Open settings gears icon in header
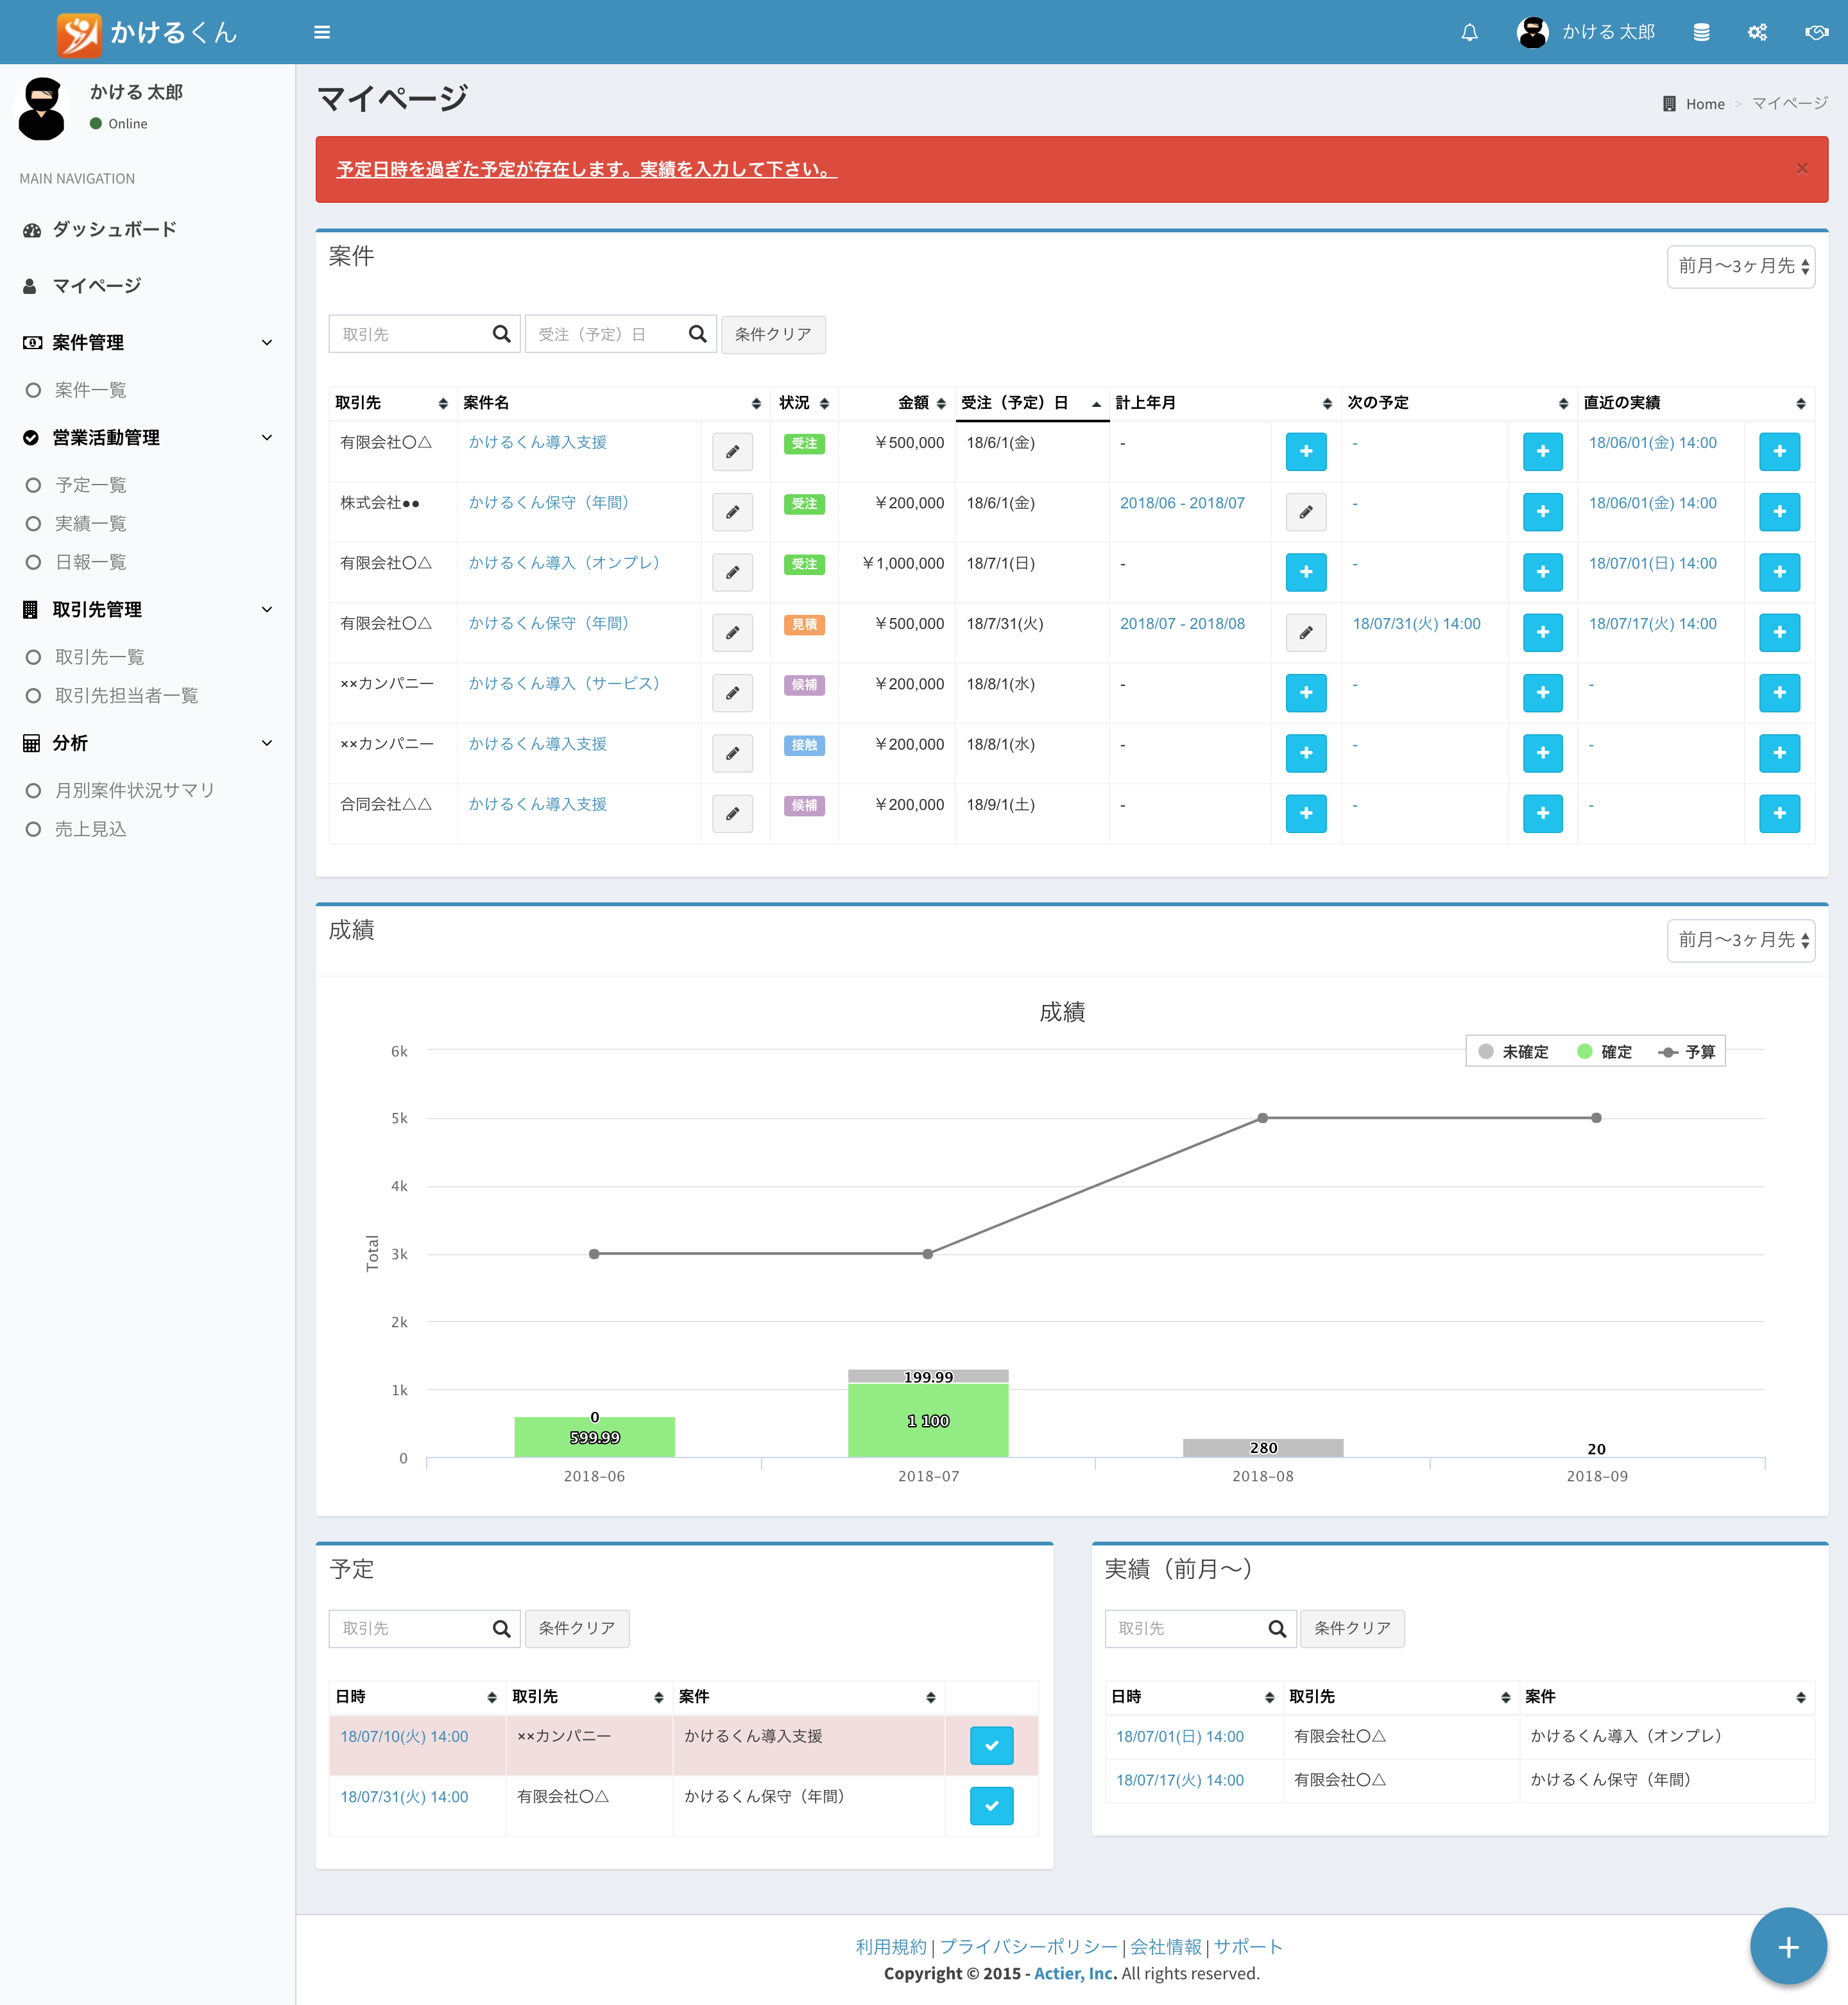 coord(1757,32)
